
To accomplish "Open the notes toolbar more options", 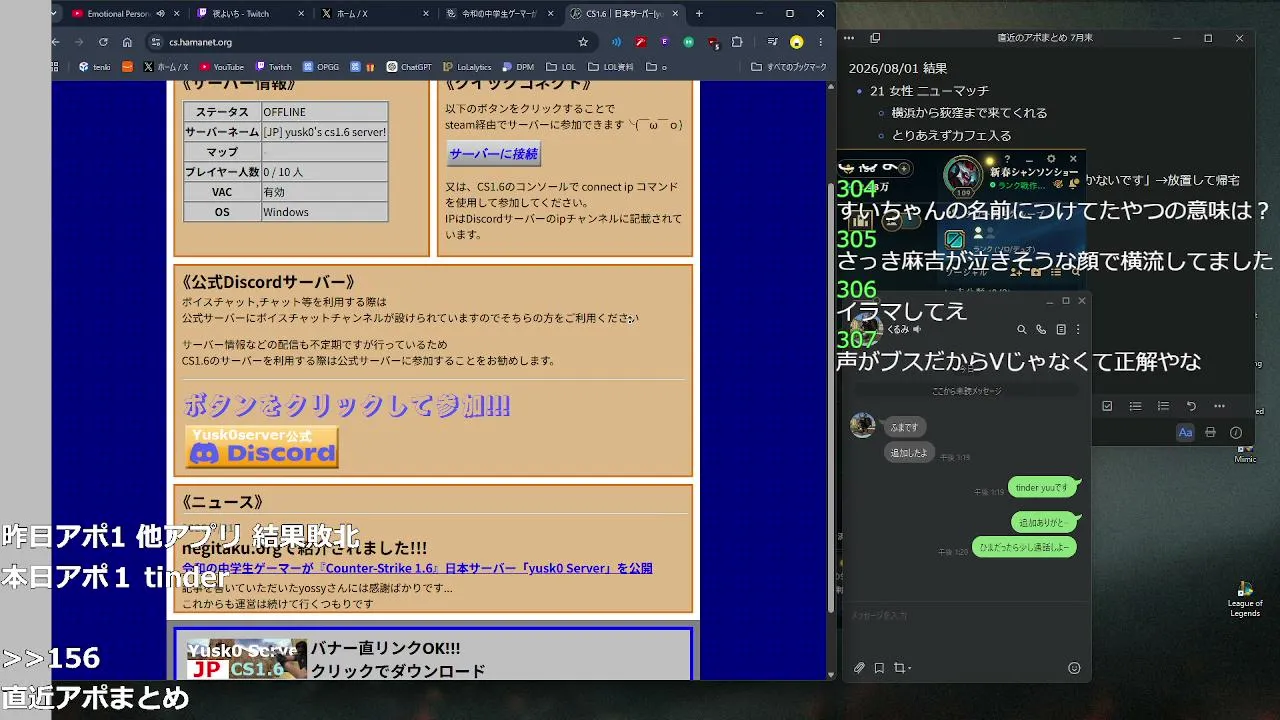I will tap(1219, 406).
